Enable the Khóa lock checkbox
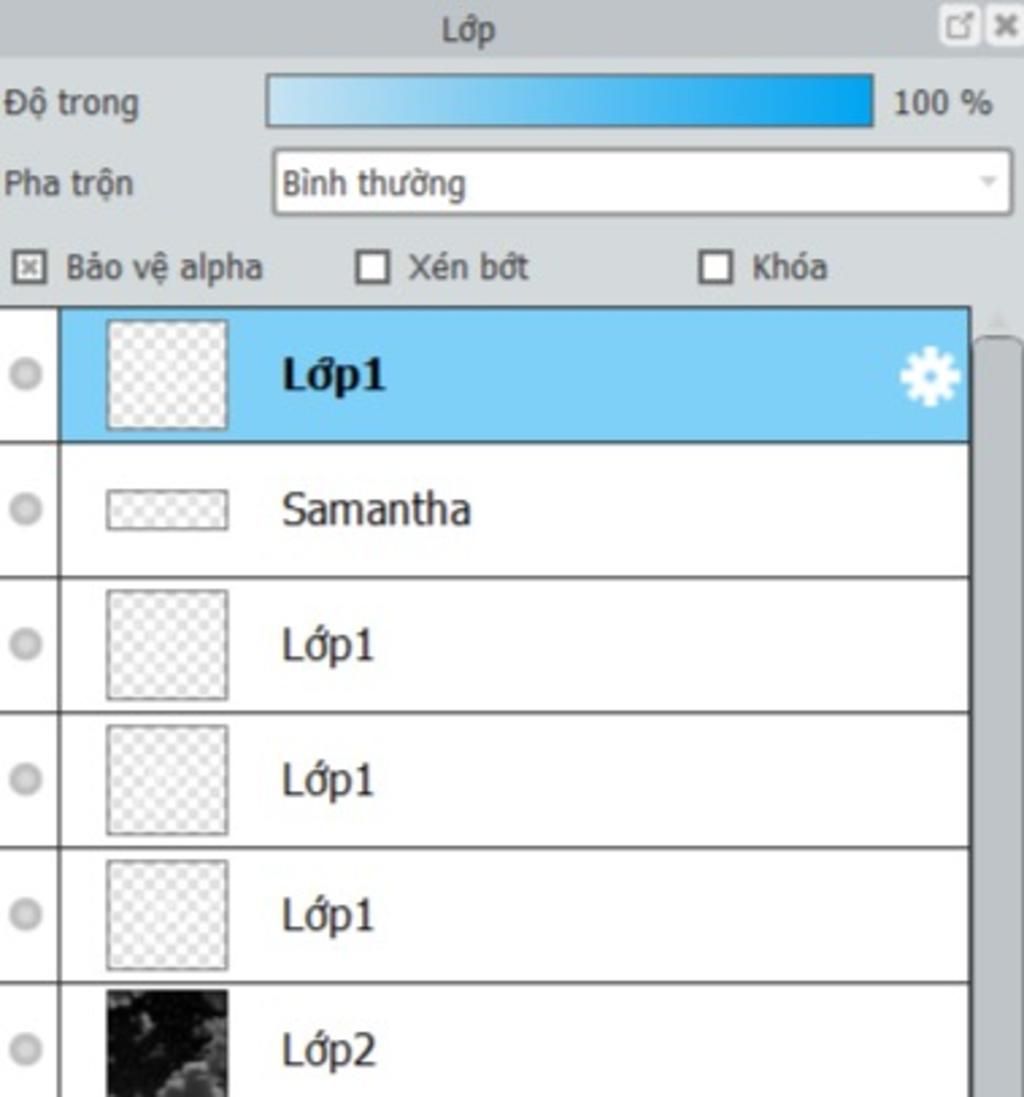 [716, 267]
